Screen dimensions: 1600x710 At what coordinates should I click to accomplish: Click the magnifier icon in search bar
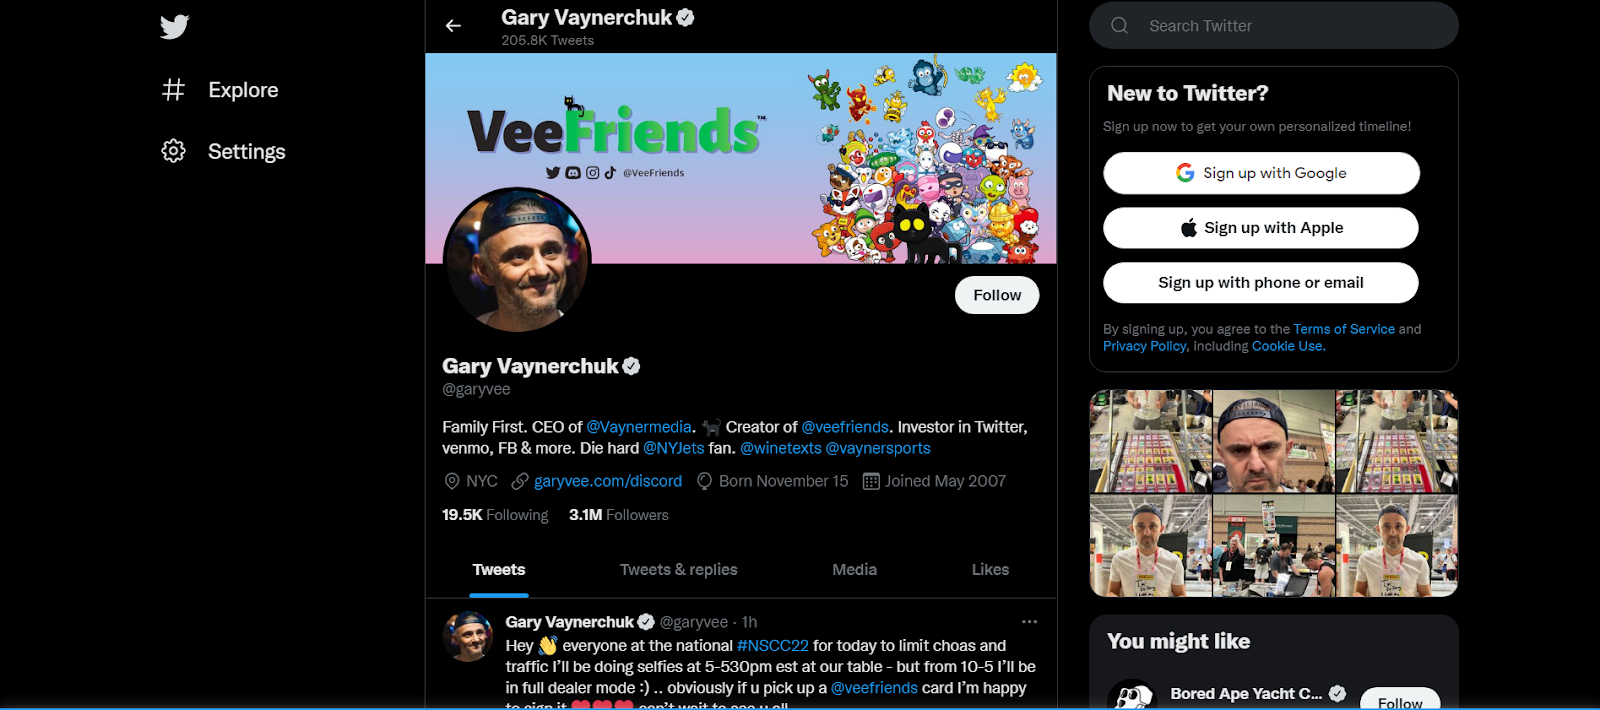[1120, 26]
